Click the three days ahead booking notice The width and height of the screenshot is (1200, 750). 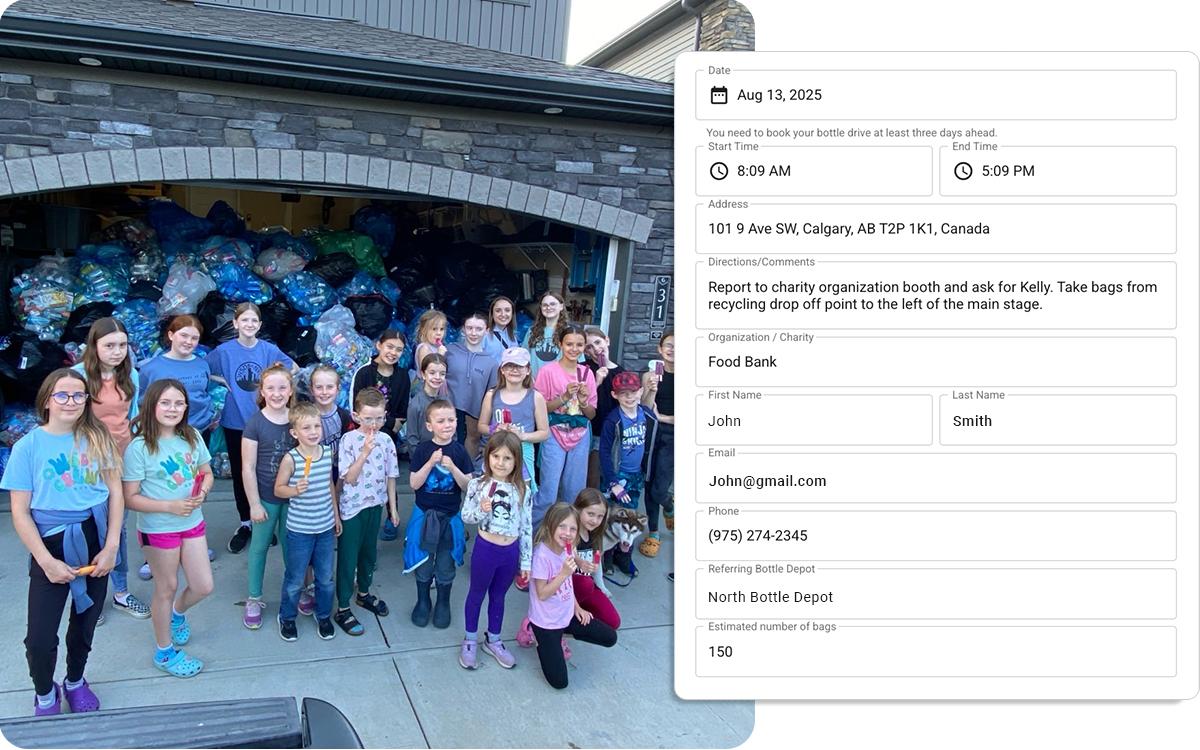pyautogui.click(x=852, y=133)
